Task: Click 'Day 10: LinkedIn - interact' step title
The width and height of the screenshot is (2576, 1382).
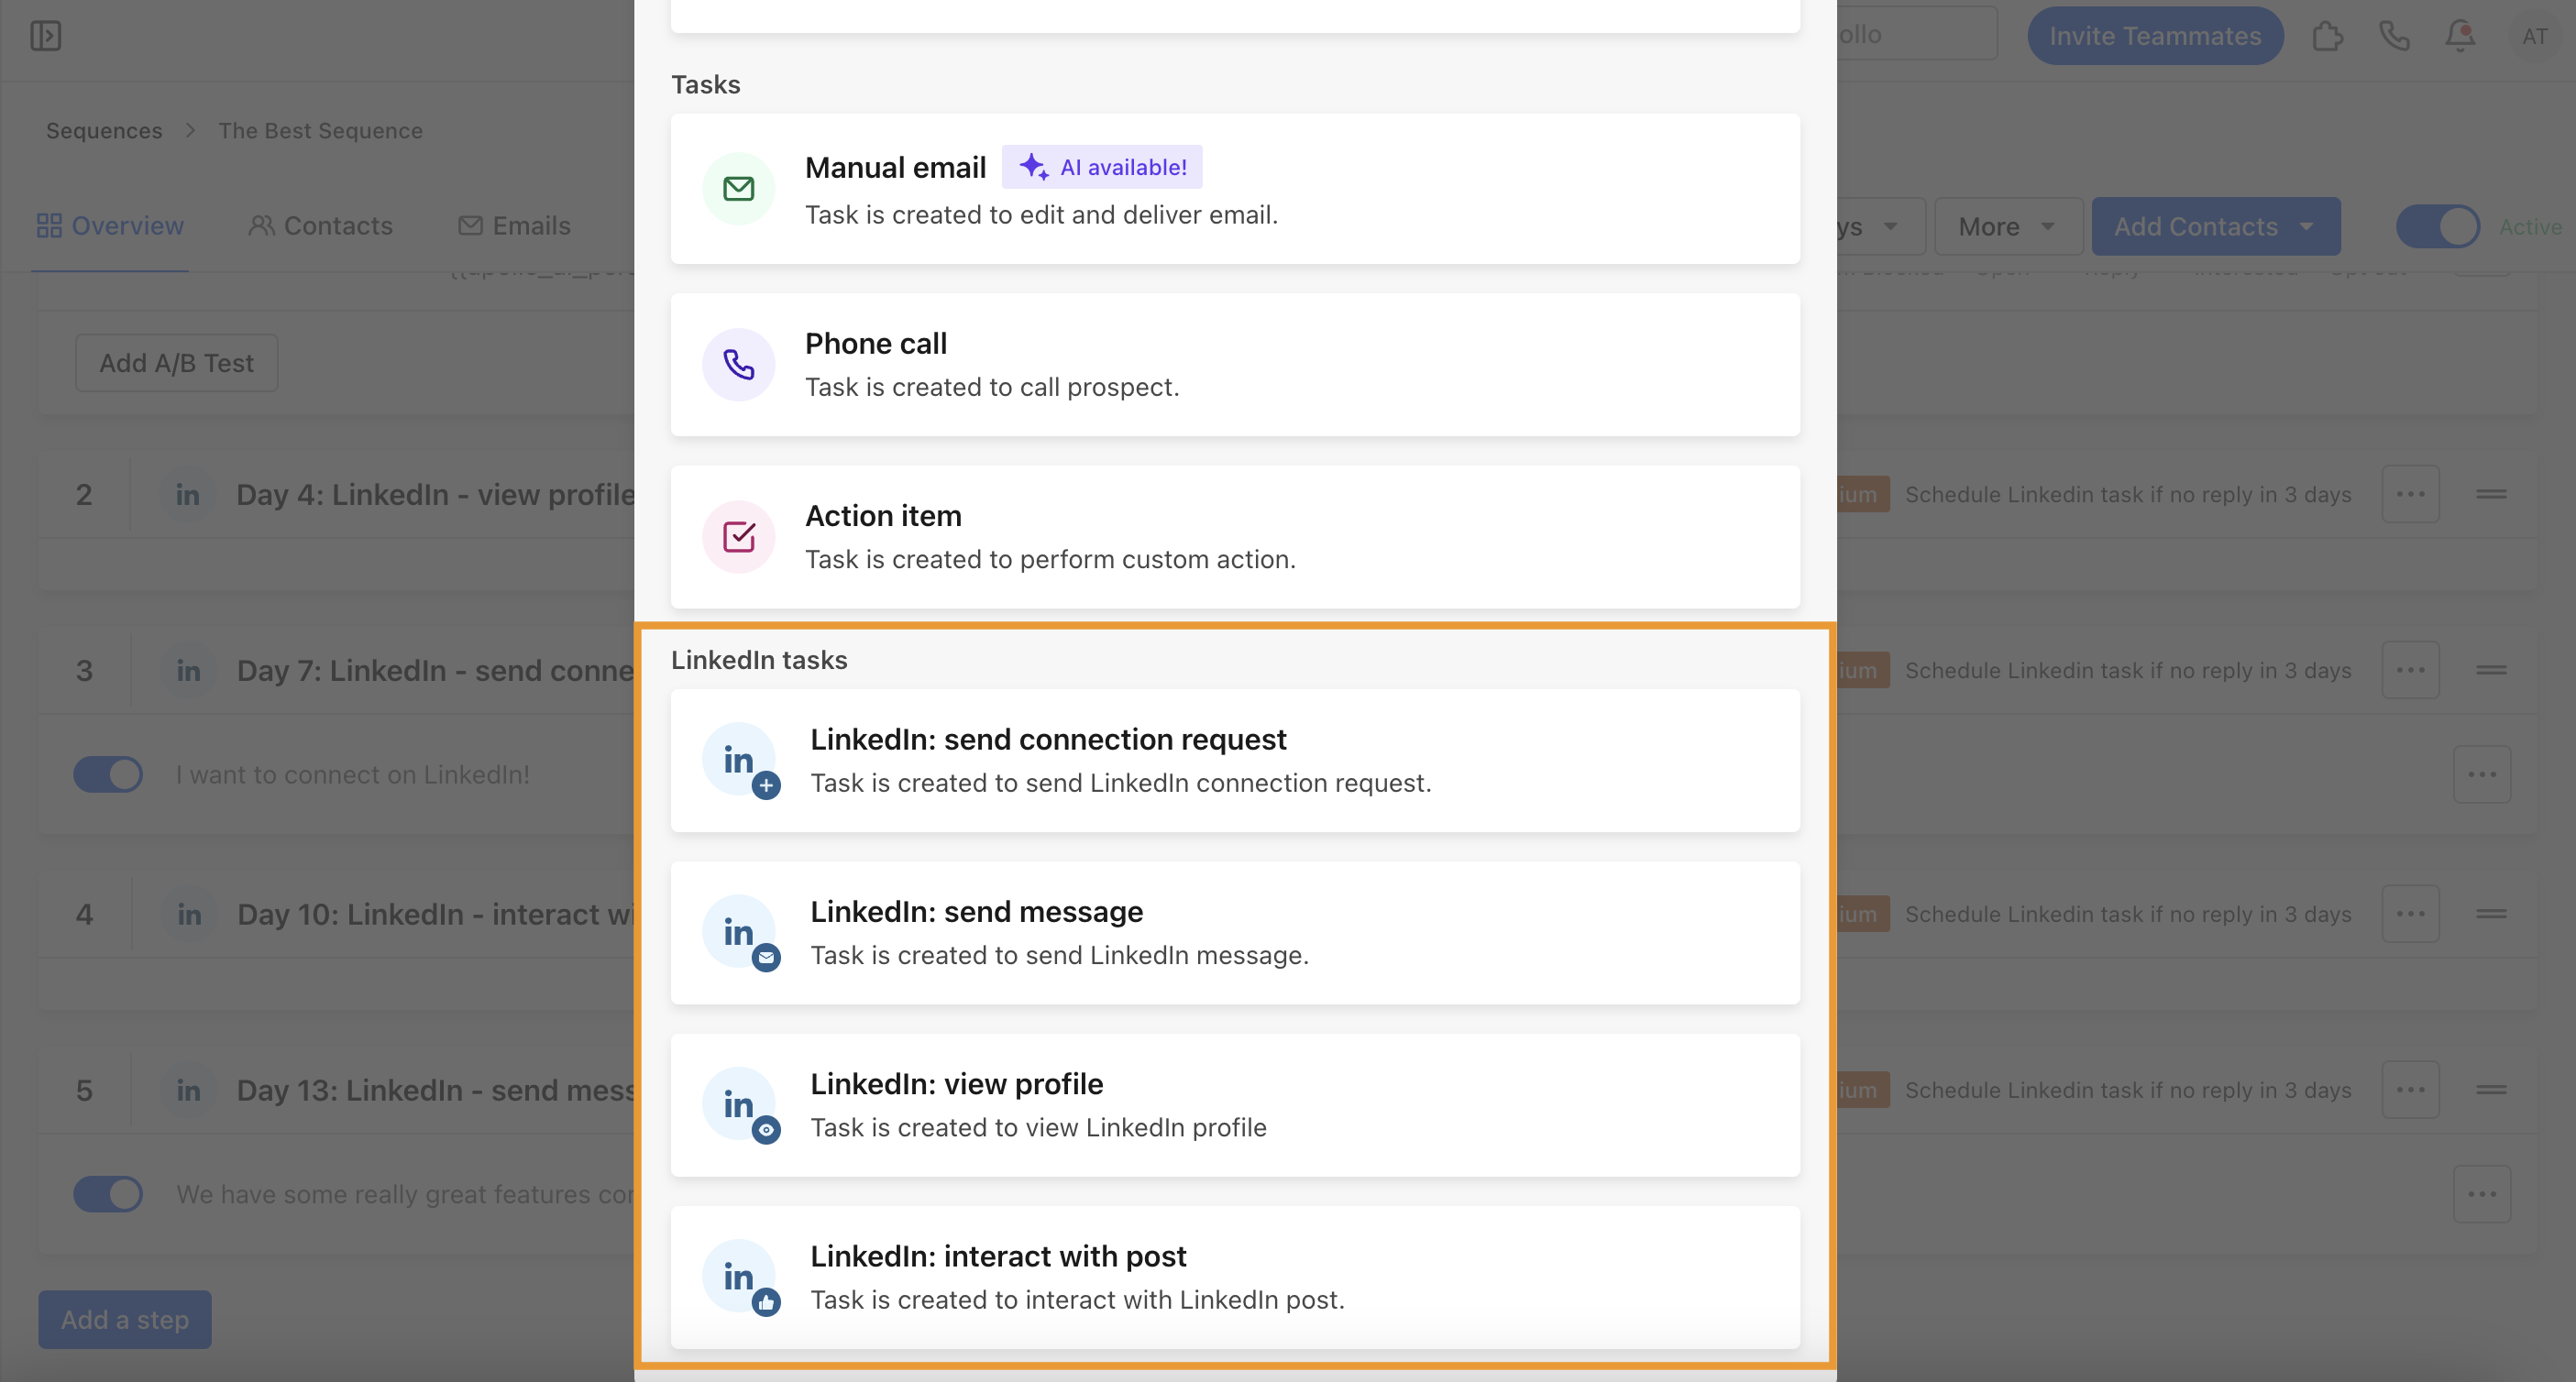Action: click(x=436, y=914)
